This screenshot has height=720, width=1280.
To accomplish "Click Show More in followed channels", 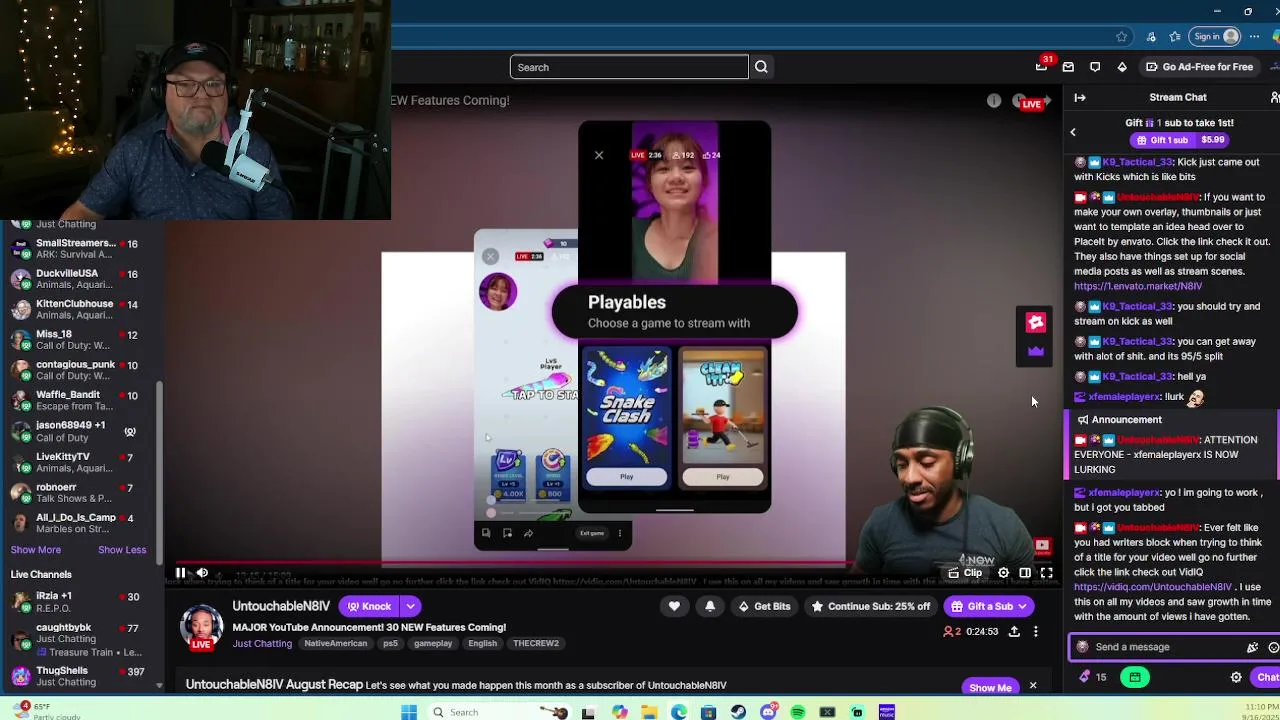I will tap(36, 549).
